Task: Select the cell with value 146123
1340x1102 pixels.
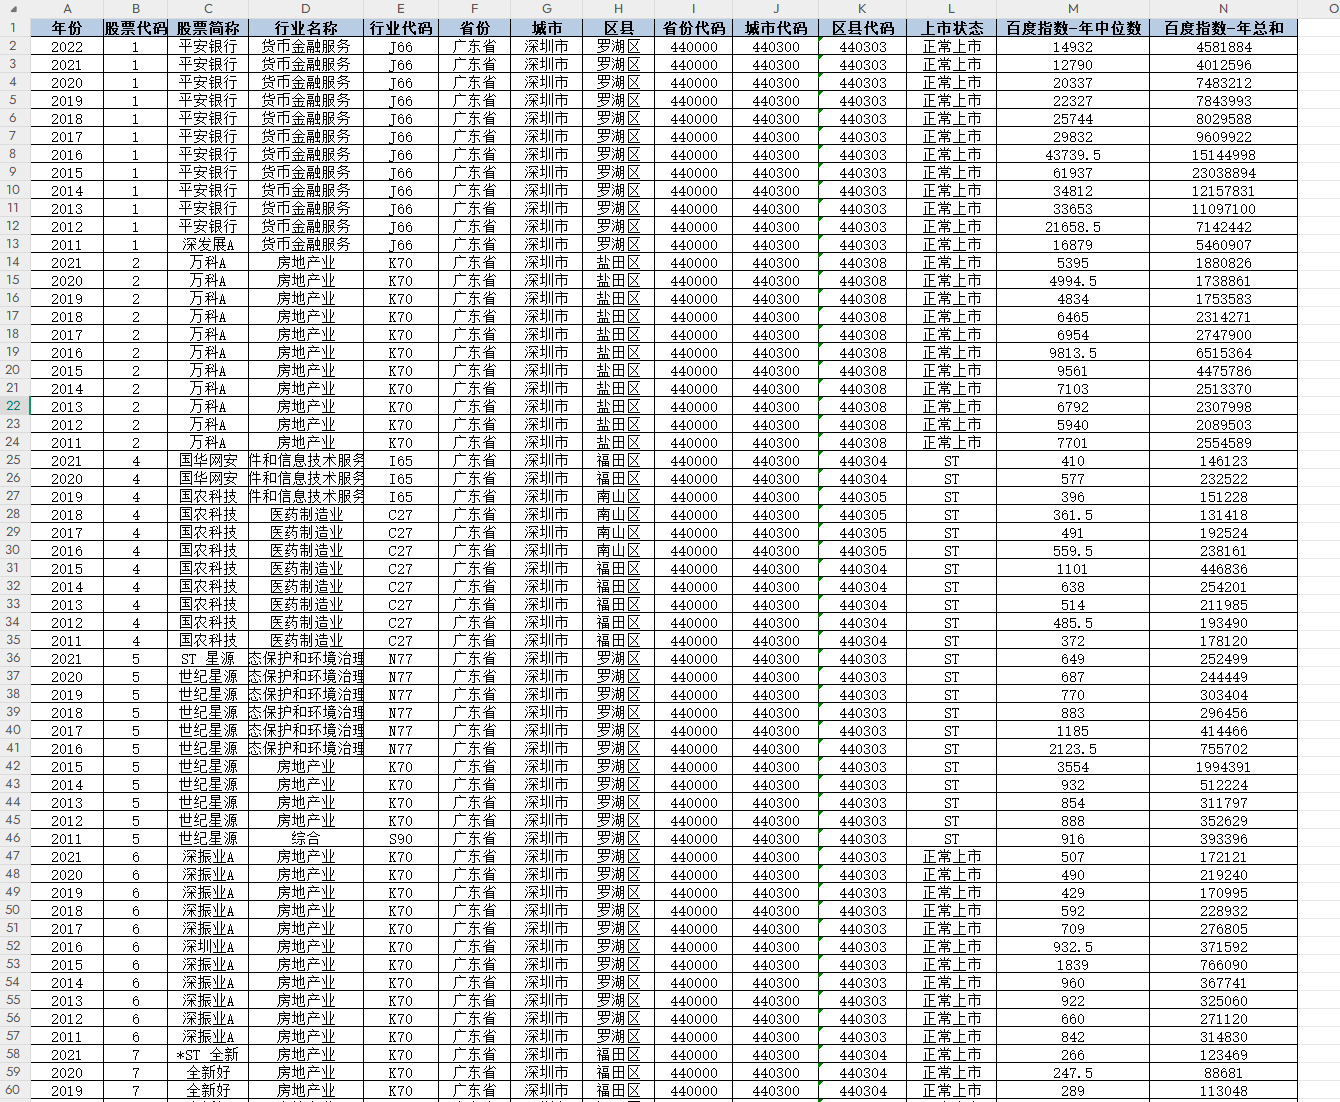Action: pos(1223,461)
